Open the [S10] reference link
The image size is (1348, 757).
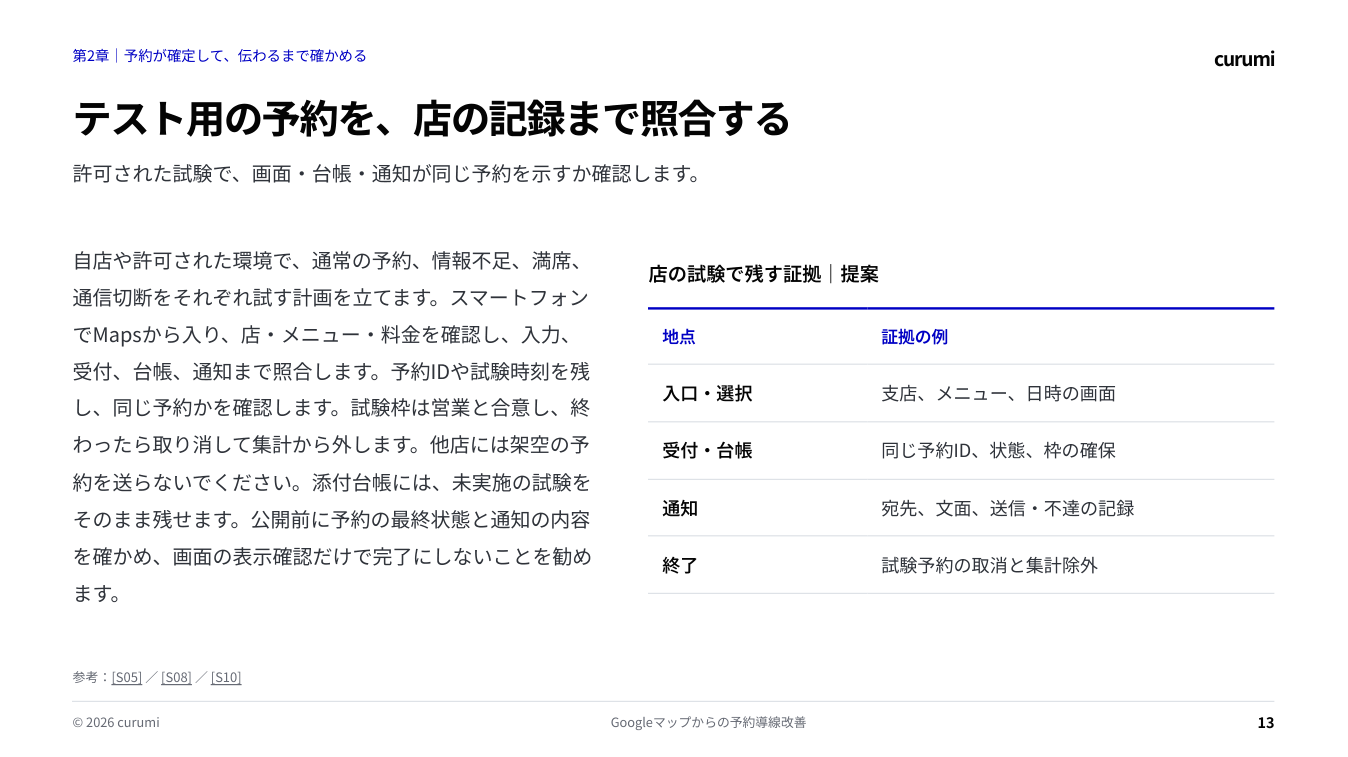226,677
